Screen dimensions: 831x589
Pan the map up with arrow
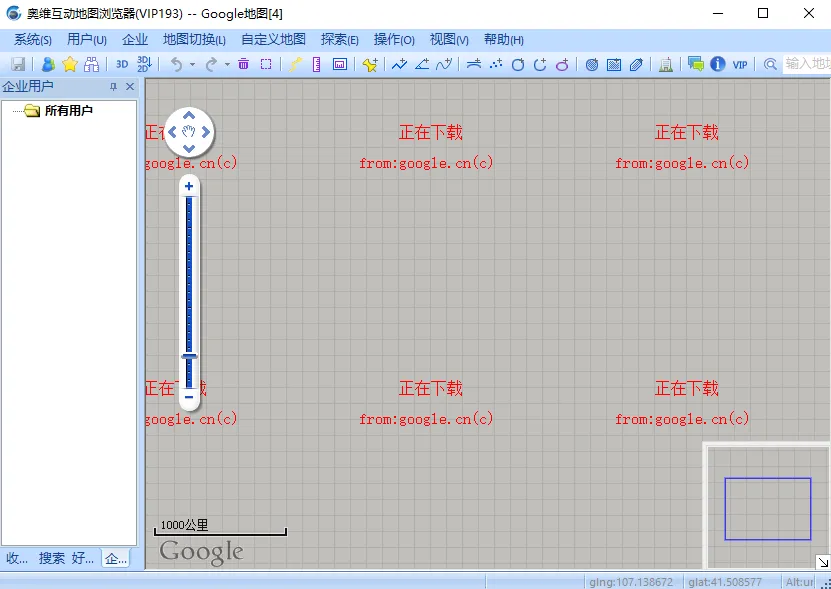[189, 115]
